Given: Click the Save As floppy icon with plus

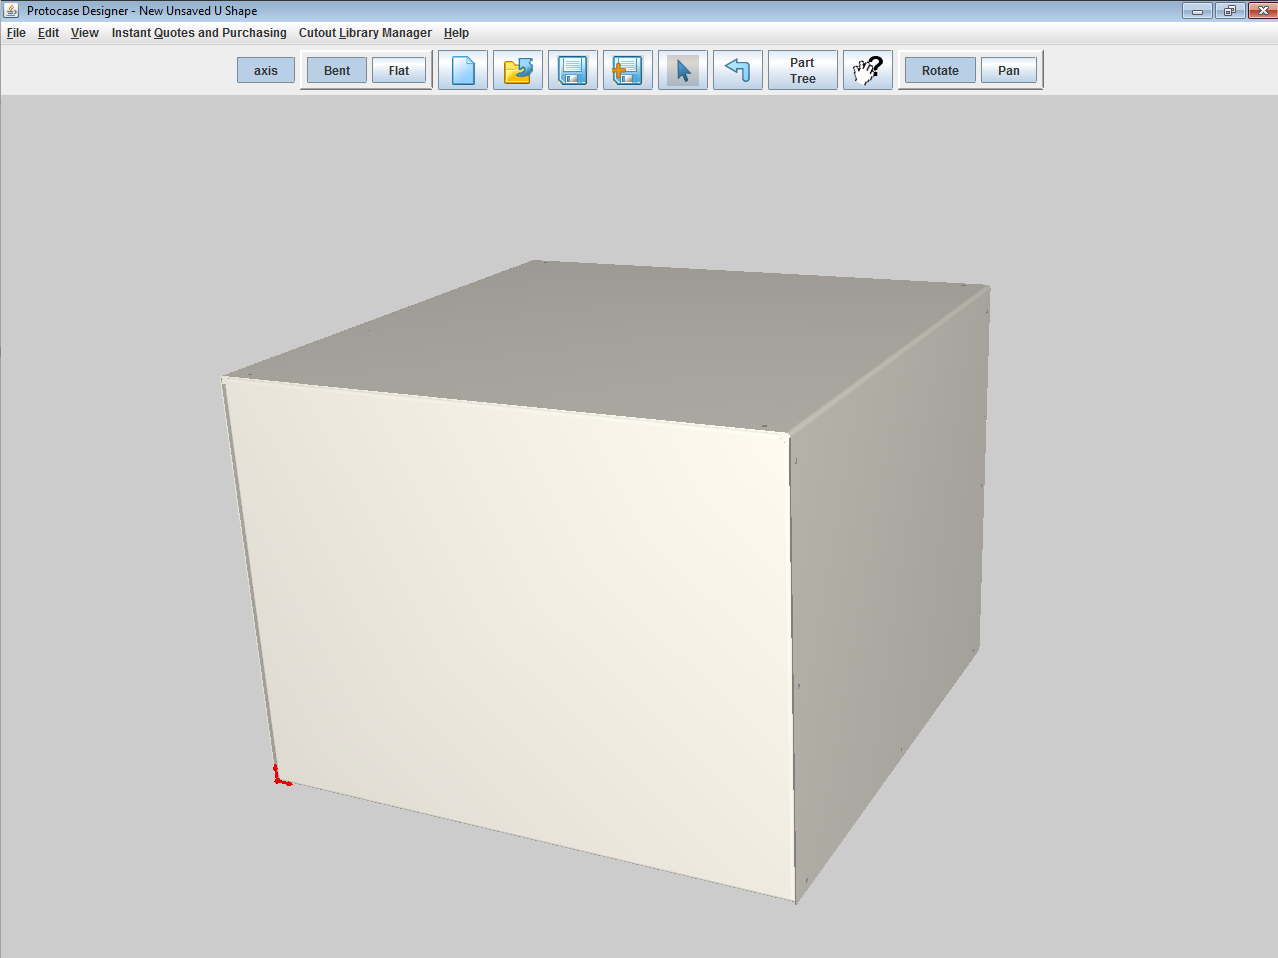Looking at the screenshot, I should (628, 71).
